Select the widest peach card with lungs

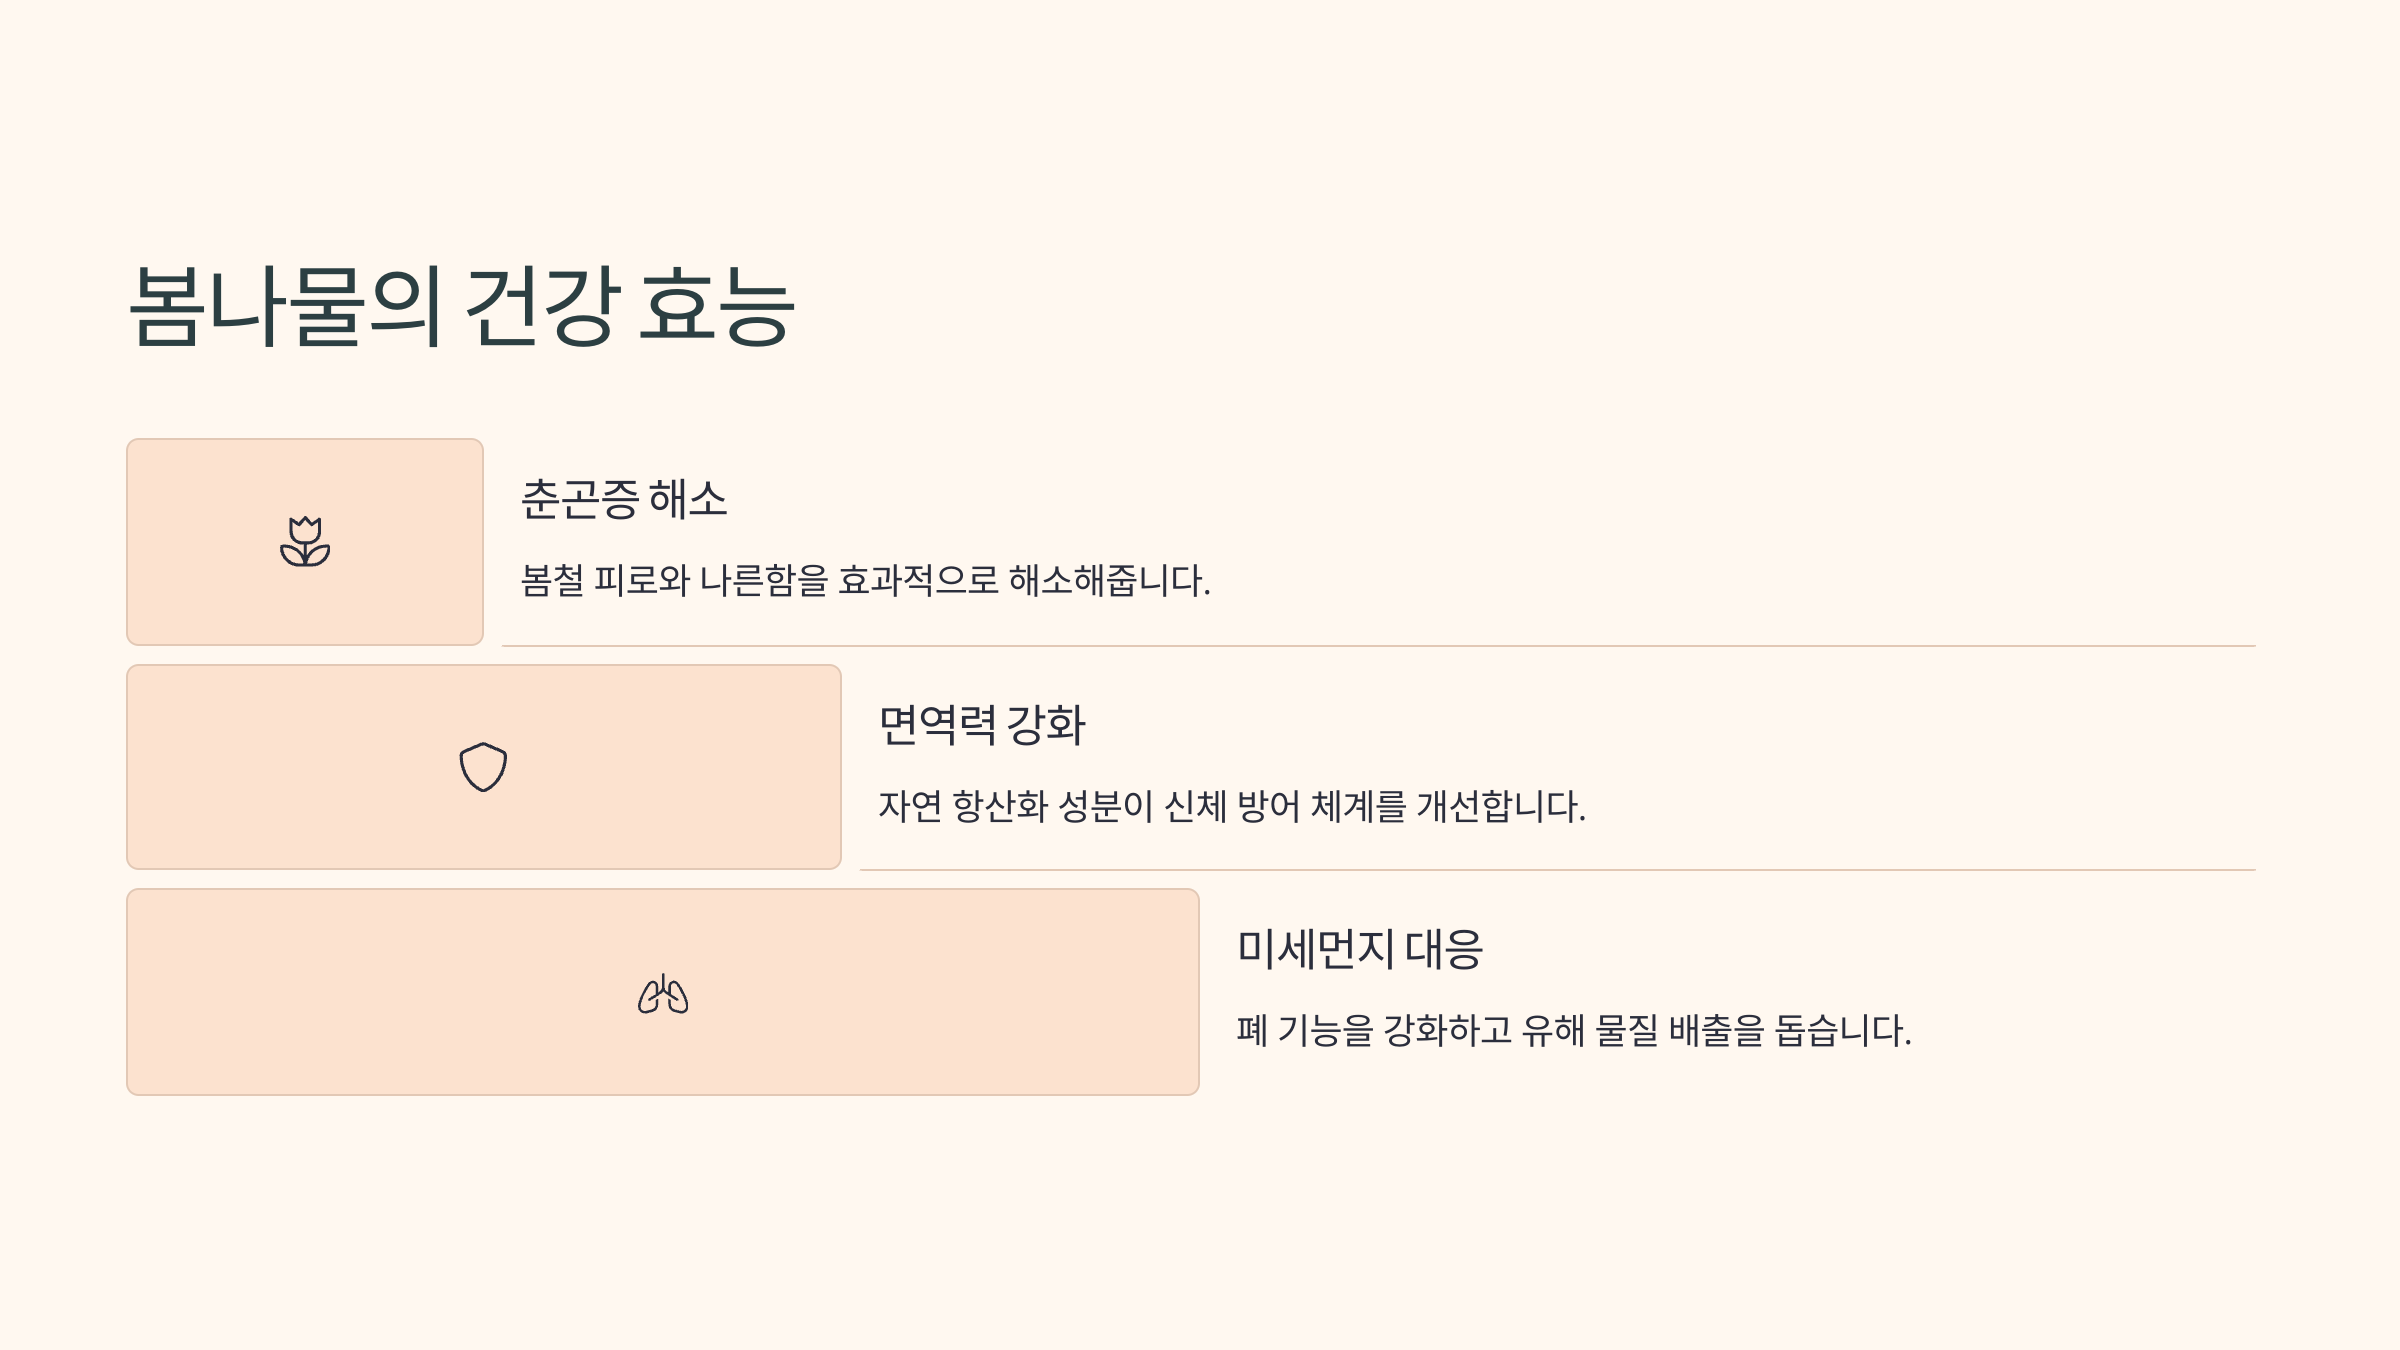[663, 992]
